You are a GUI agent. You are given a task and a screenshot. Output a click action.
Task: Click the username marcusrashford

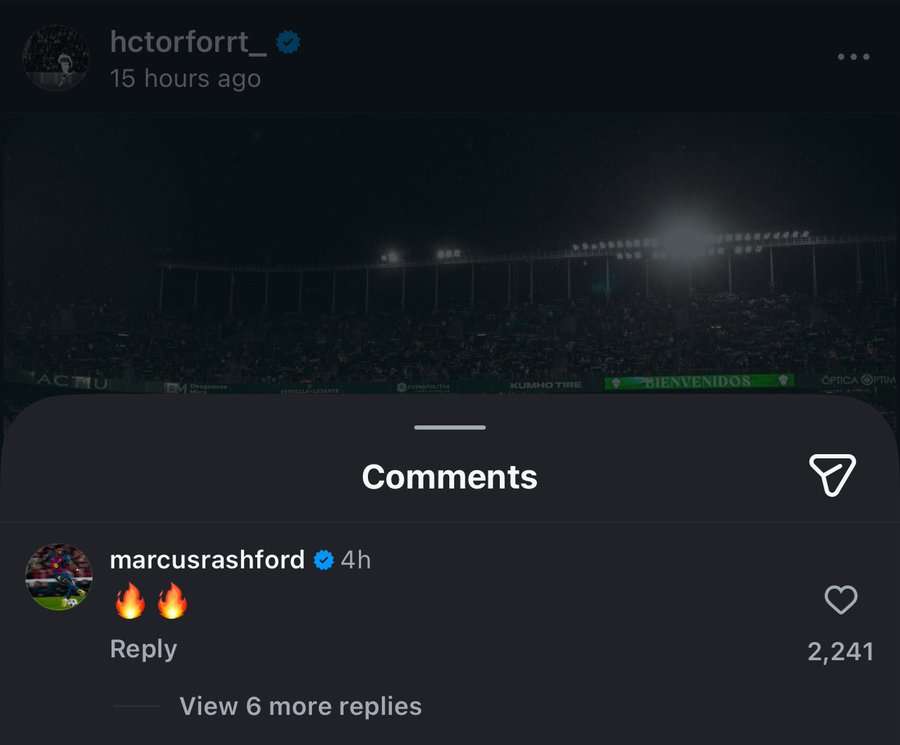208,560
